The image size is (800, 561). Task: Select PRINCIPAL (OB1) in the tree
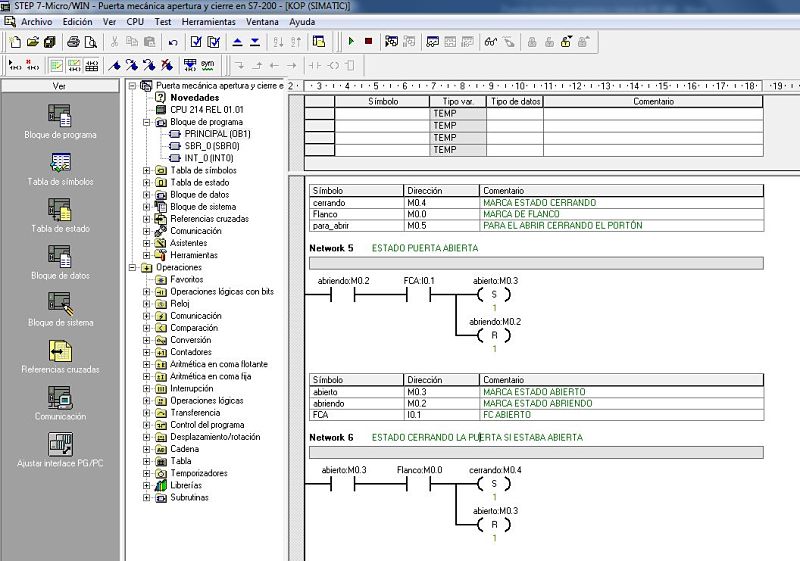[x=217, y=134]
